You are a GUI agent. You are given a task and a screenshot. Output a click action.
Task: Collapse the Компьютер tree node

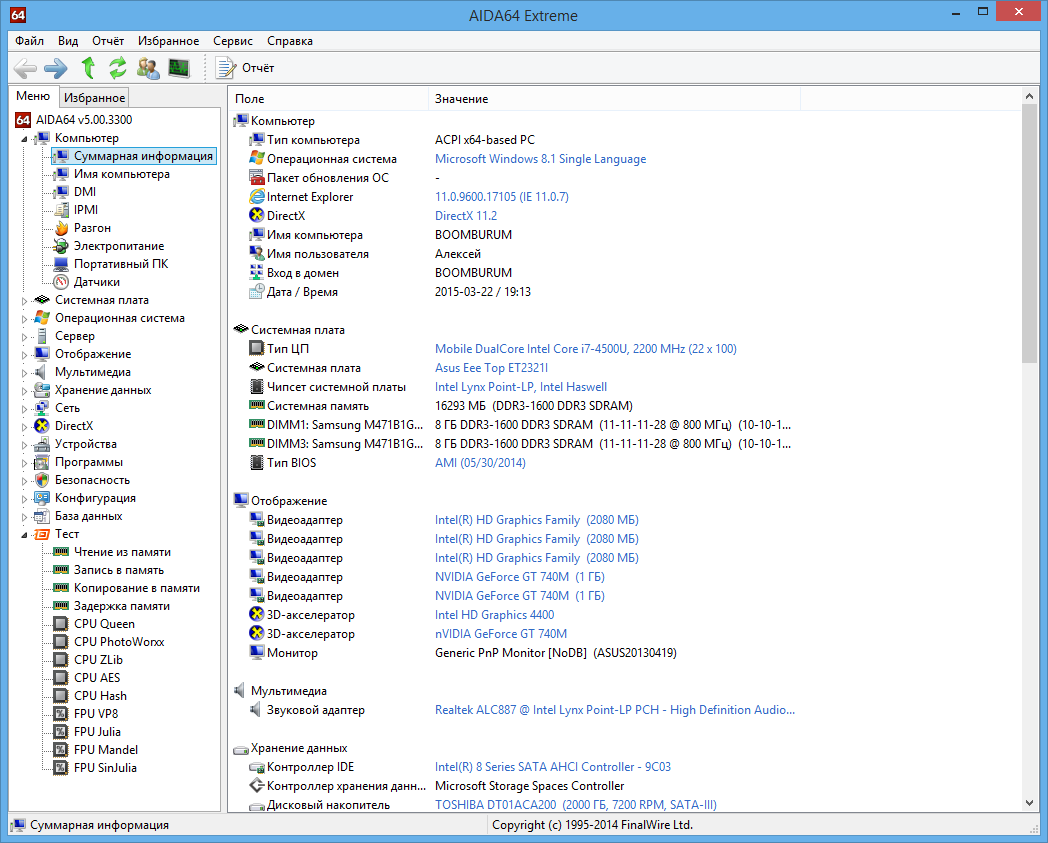(25, 139)
